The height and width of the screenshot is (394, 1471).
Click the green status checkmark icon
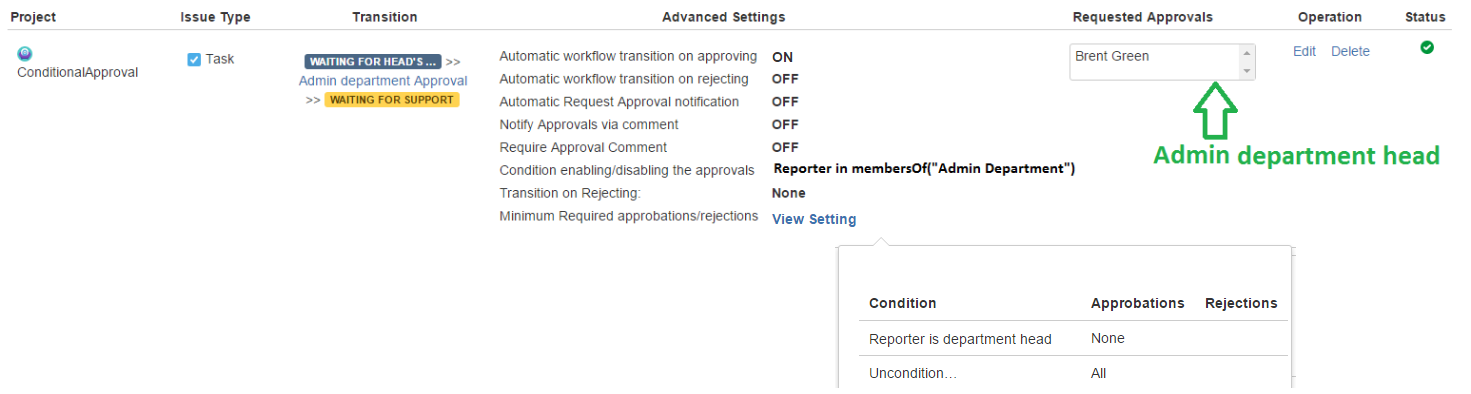tap(1427, 47)
